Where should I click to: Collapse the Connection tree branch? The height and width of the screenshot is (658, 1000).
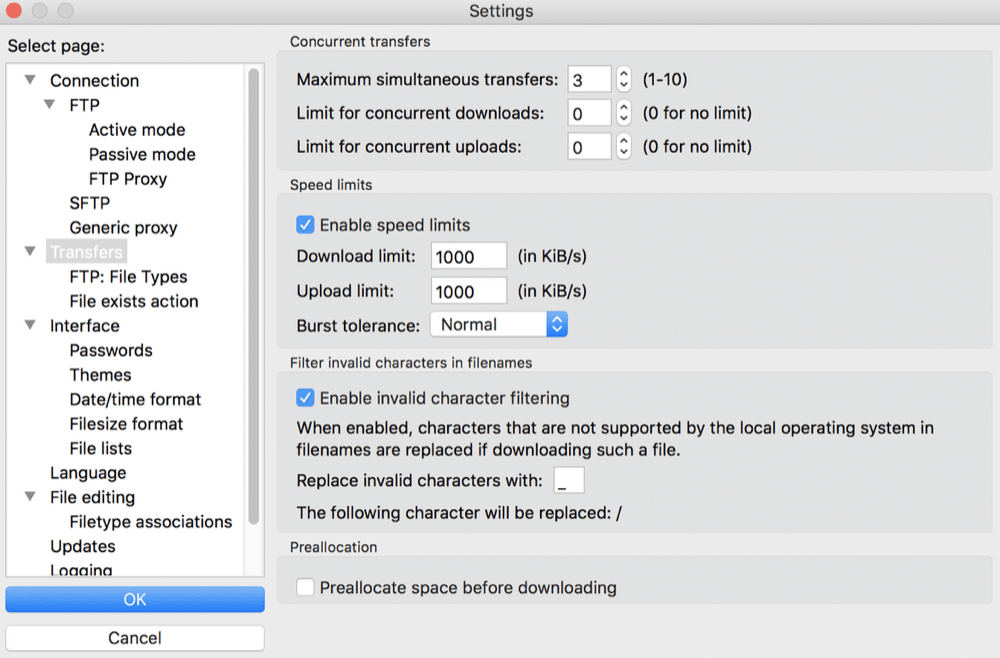point(29,80)
